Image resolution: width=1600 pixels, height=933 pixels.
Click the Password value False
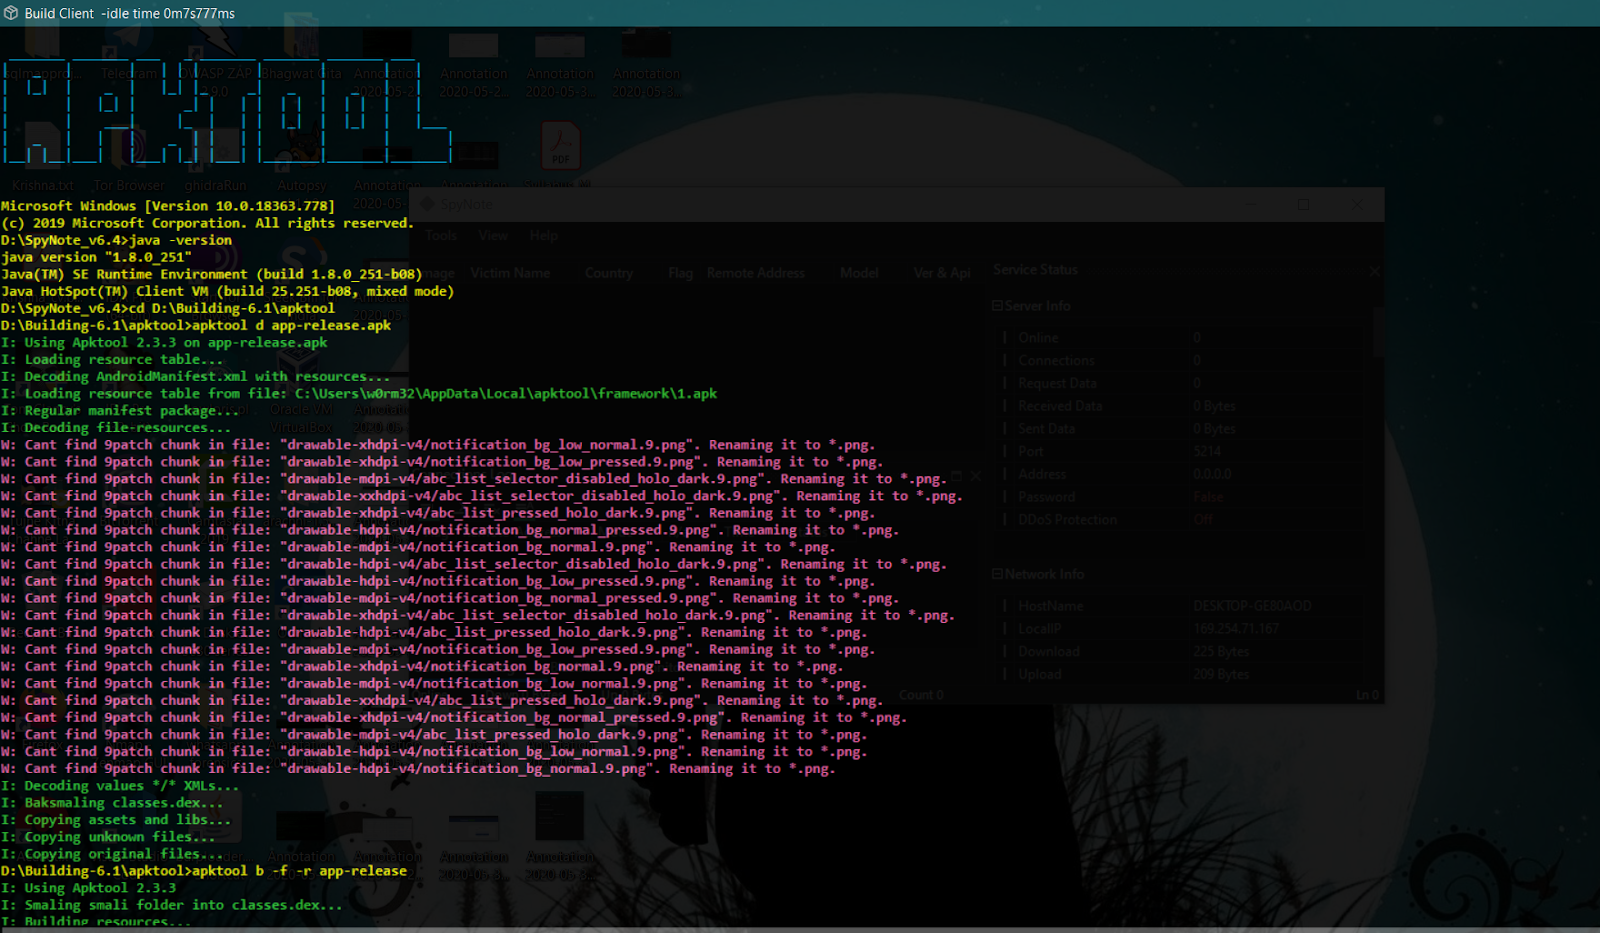(1208, 497)
